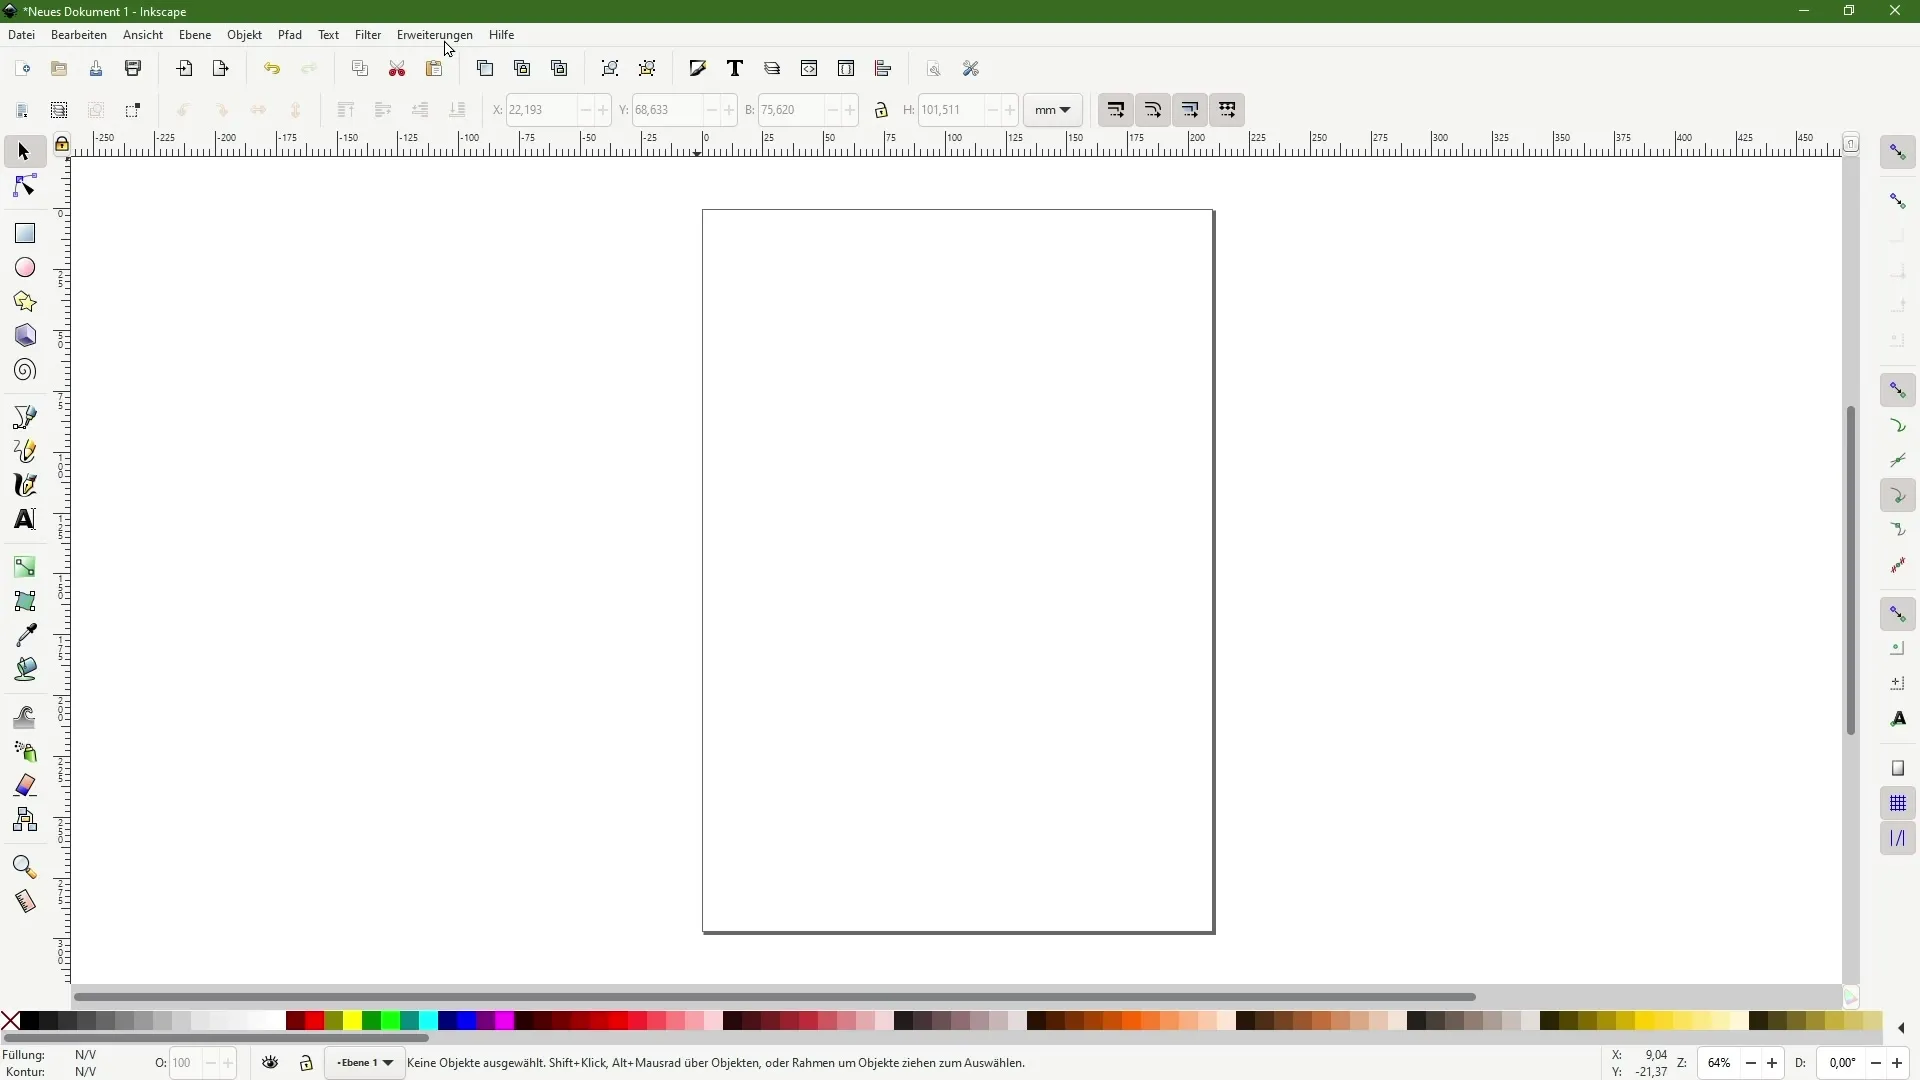Image resolution: width=1920 pixels, height=1080 pixels.
Task: Open the color palette menu arrow
Action: 1901,1028
